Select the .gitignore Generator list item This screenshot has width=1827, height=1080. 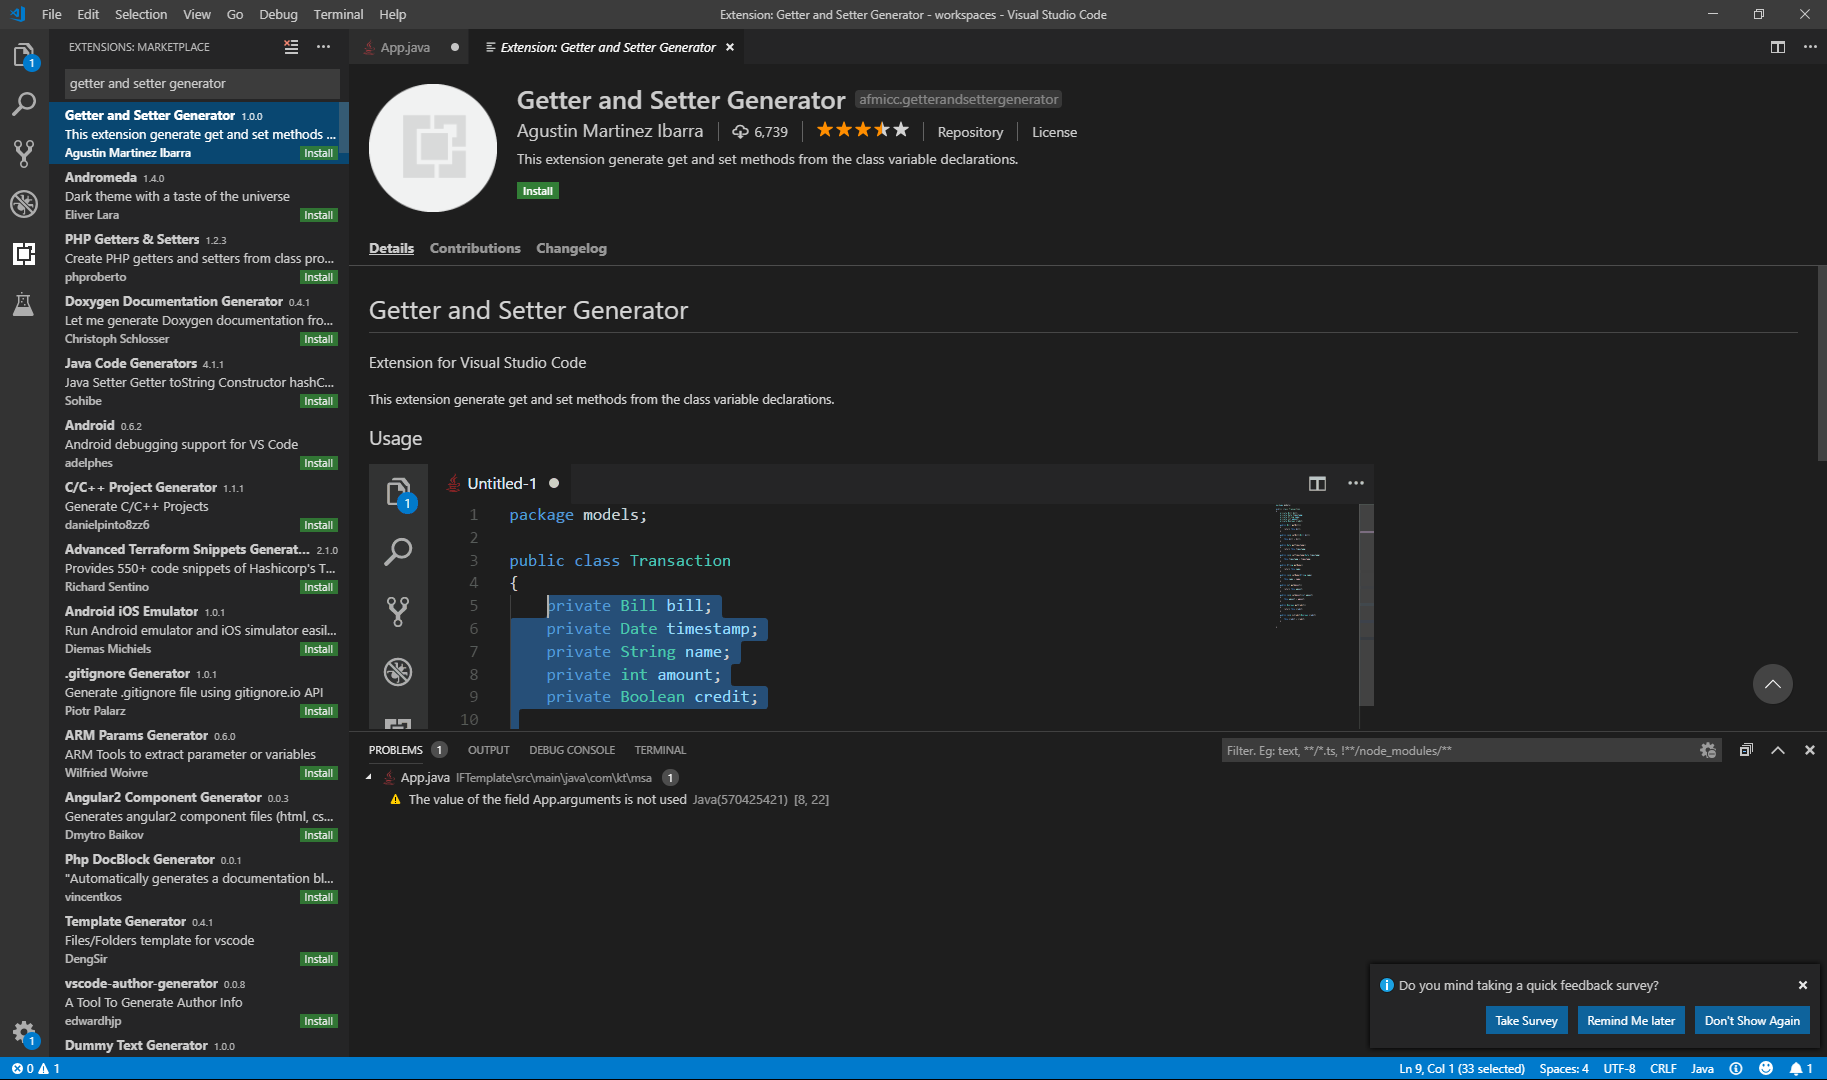[199, 692]
